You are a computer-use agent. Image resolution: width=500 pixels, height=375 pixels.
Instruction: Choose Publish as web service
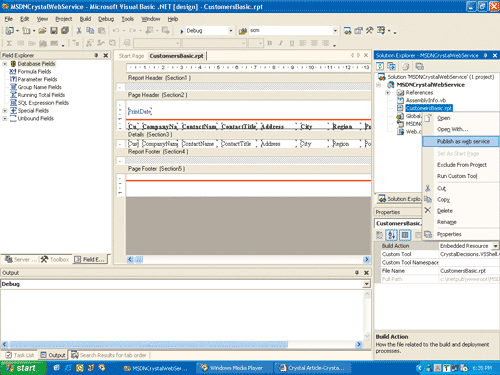click(x=461, y=142)
